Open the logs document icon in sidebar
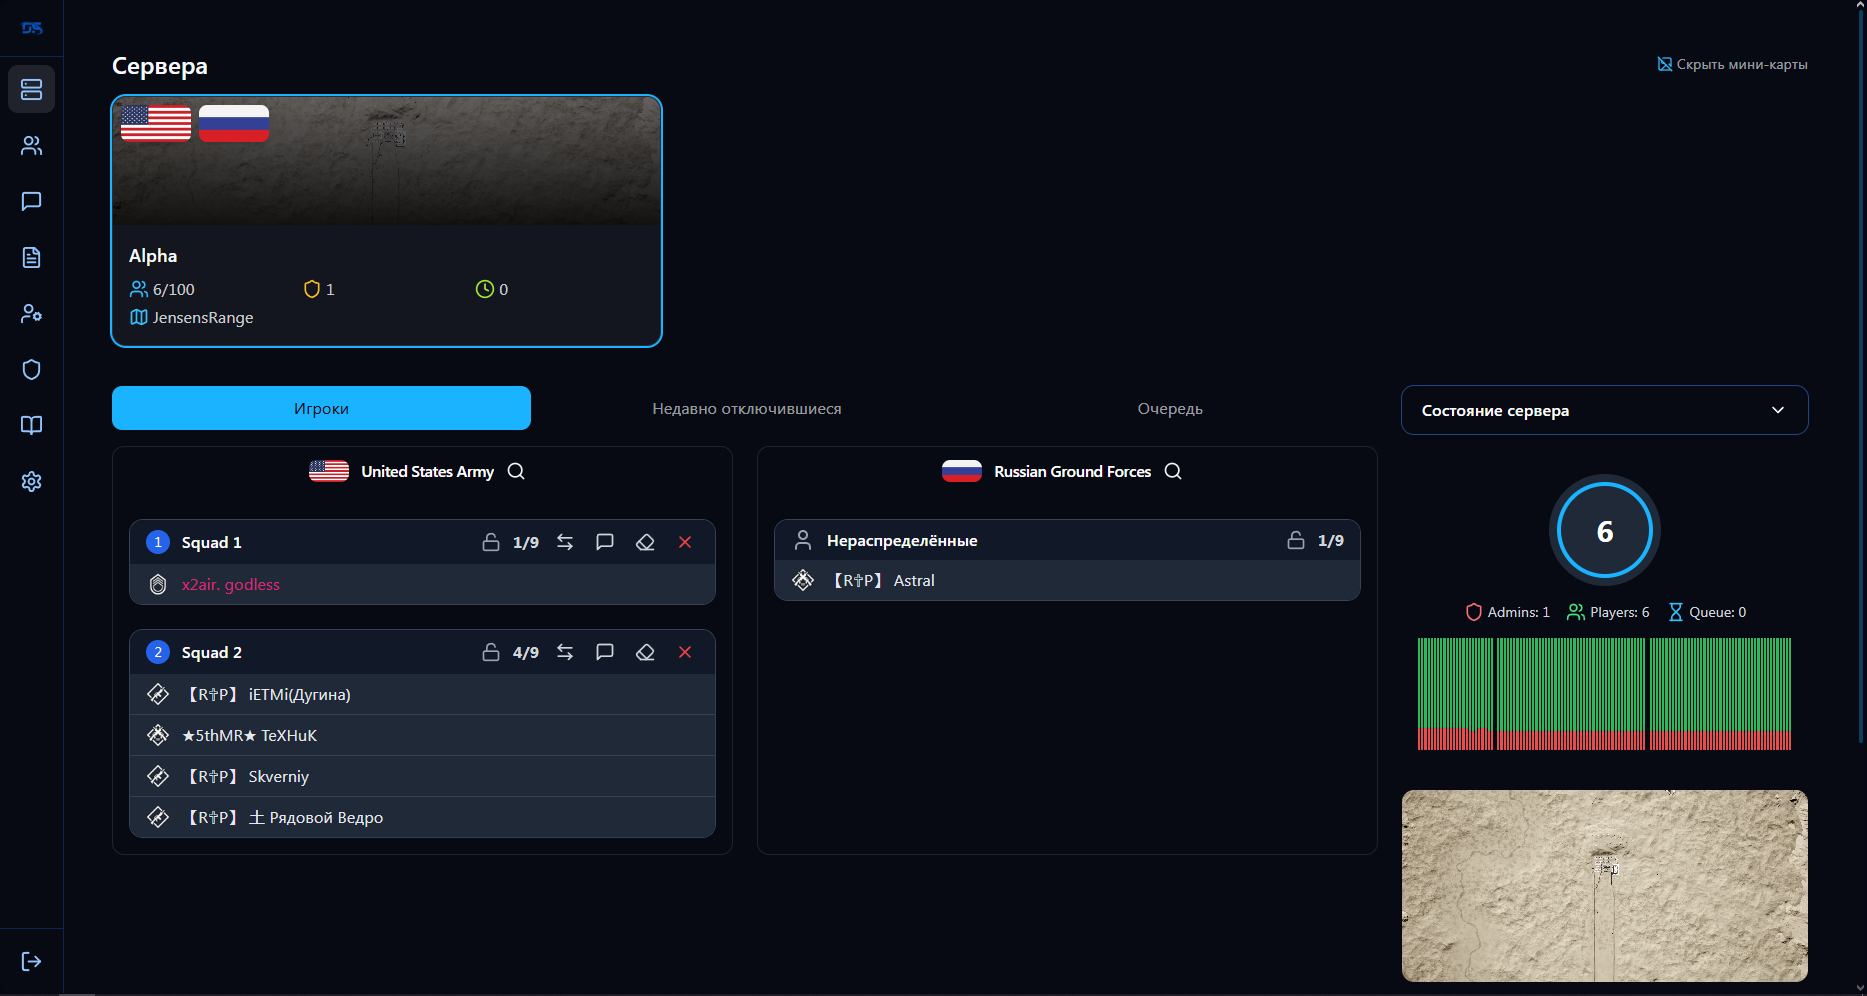Image resolution: width=1867 pixels, height=996 pixels. point(31,257)
